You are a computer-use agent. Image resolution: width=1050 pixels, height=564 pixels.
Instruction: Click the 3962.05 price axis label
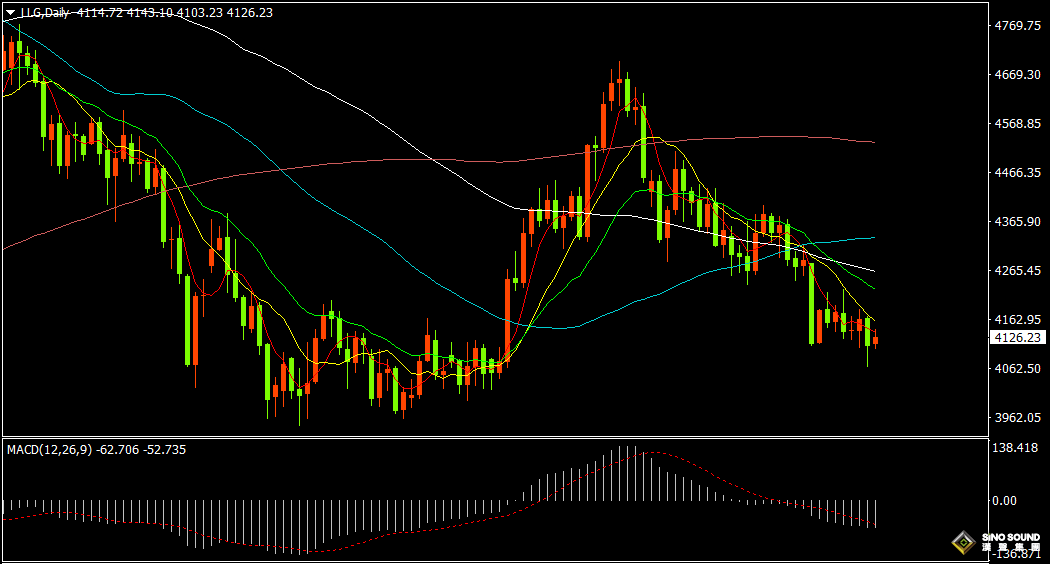(x=1018, y=417)
